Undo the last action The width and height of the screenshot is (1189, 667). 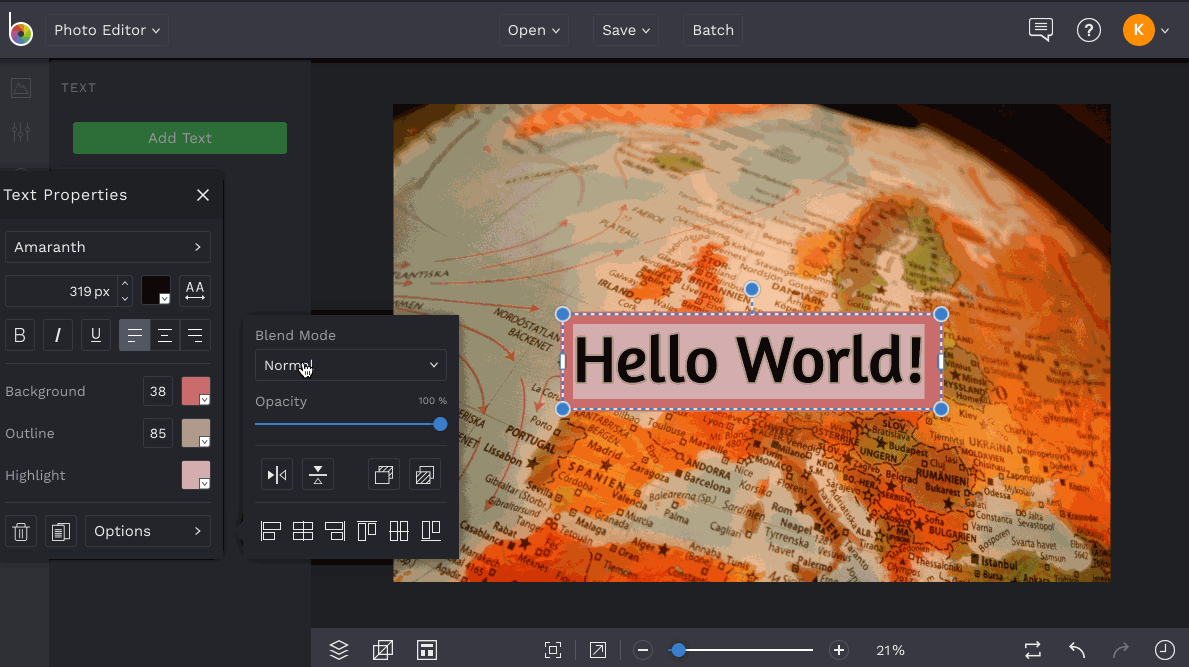[x=1077, y=650]
